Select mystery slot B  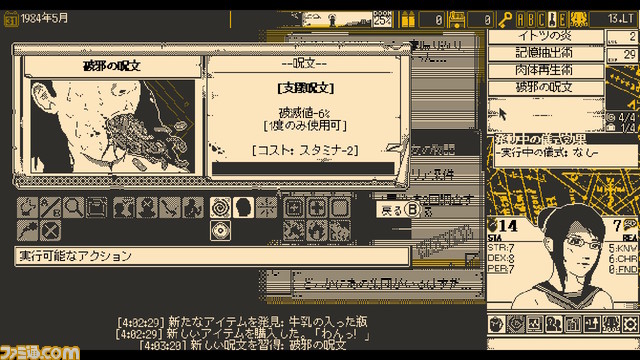tap(531, 19)
